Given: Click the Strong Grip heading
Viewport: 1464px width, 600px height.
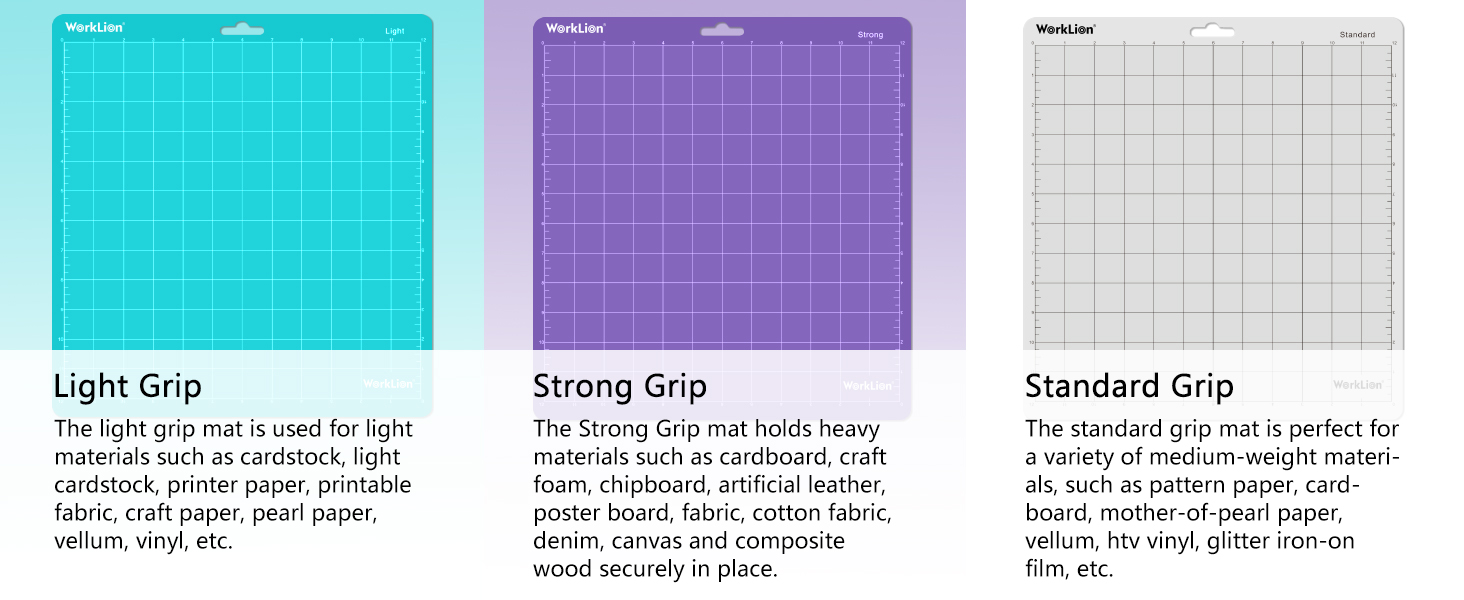Looking at the screenshot, I should [619, 386].
